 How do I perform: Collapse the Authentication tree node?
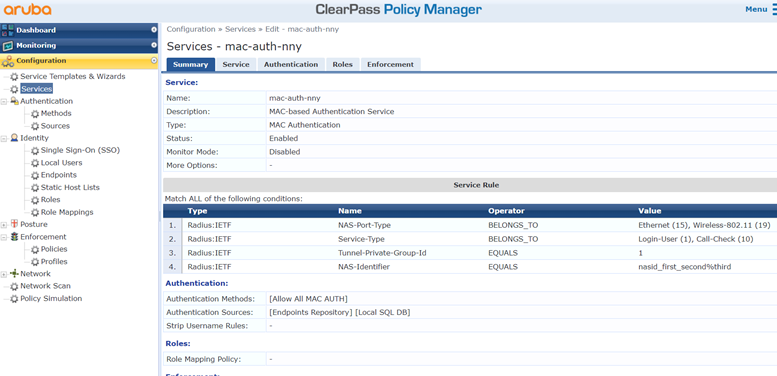[x=4, y=102]
